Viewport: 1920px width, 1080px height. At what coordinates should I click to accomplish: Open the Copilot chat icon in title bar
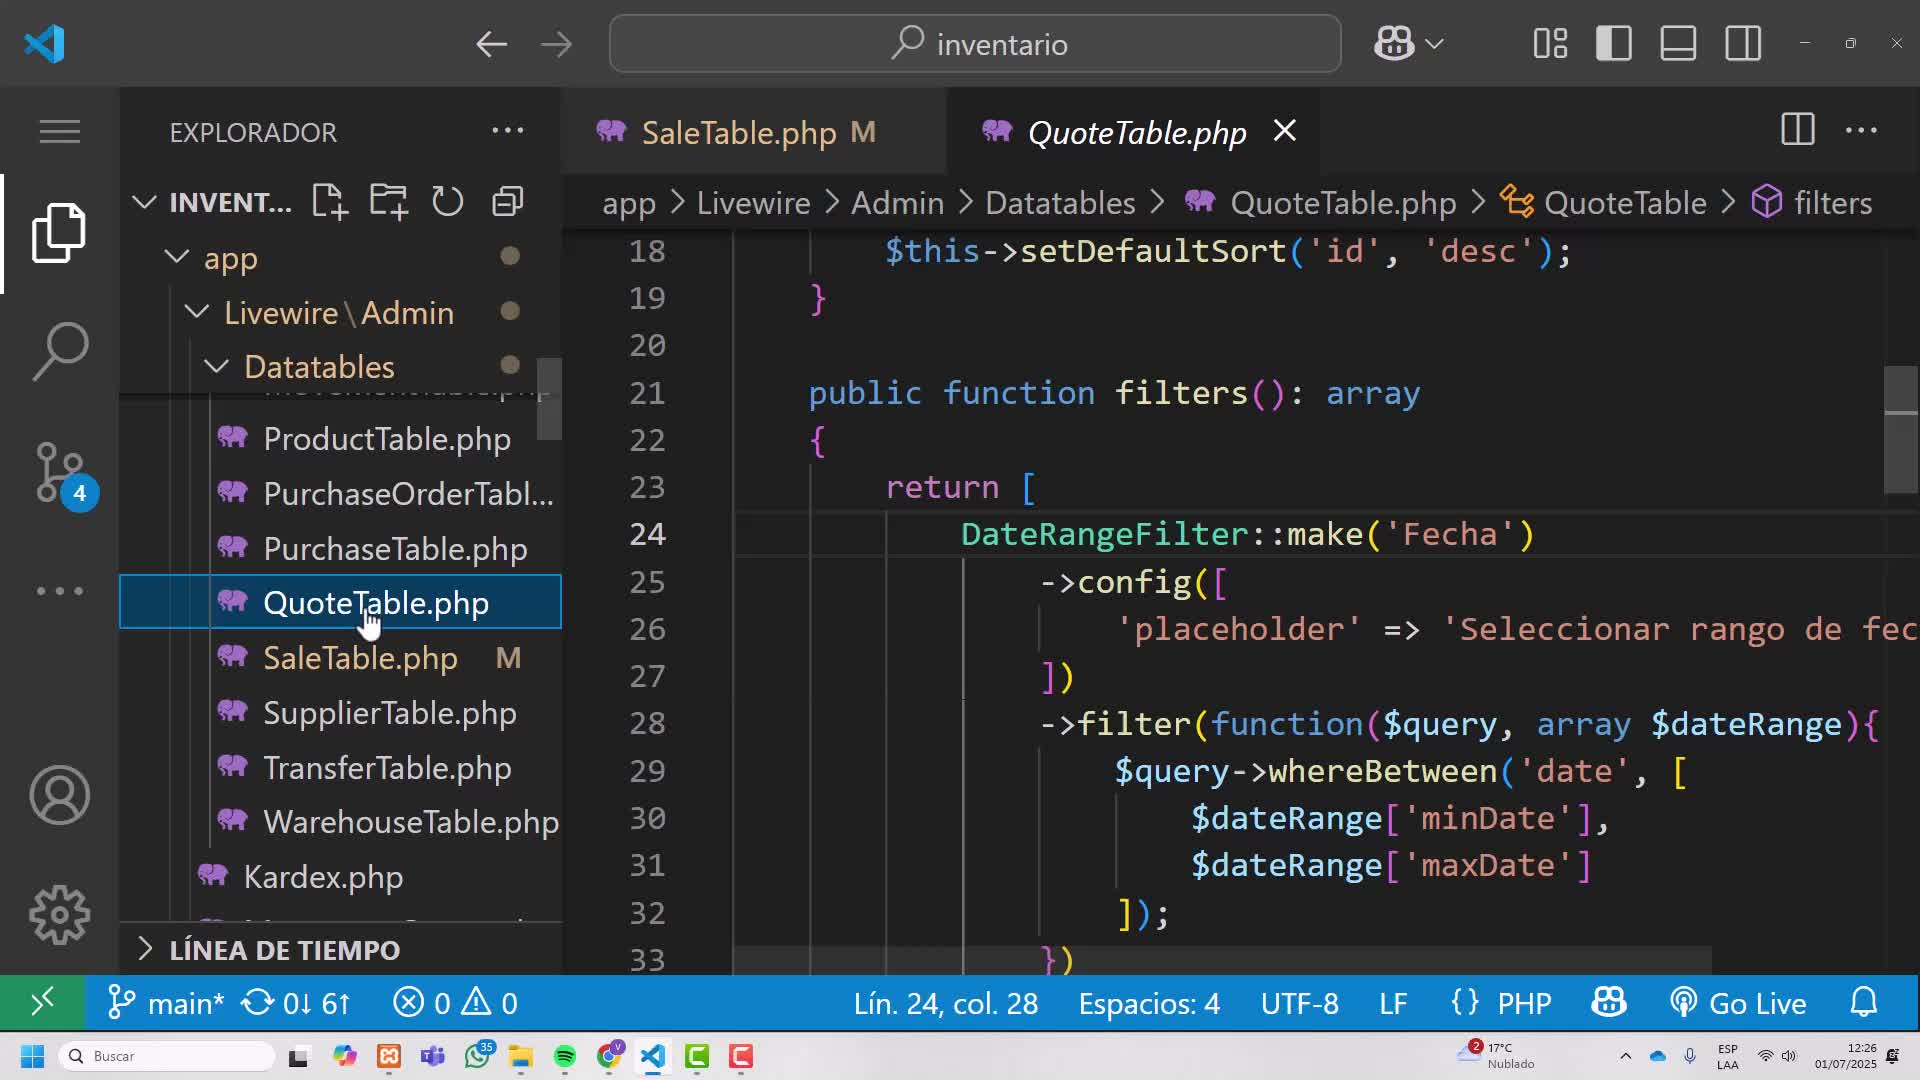pyautogui.click(x=1393, y=44)
